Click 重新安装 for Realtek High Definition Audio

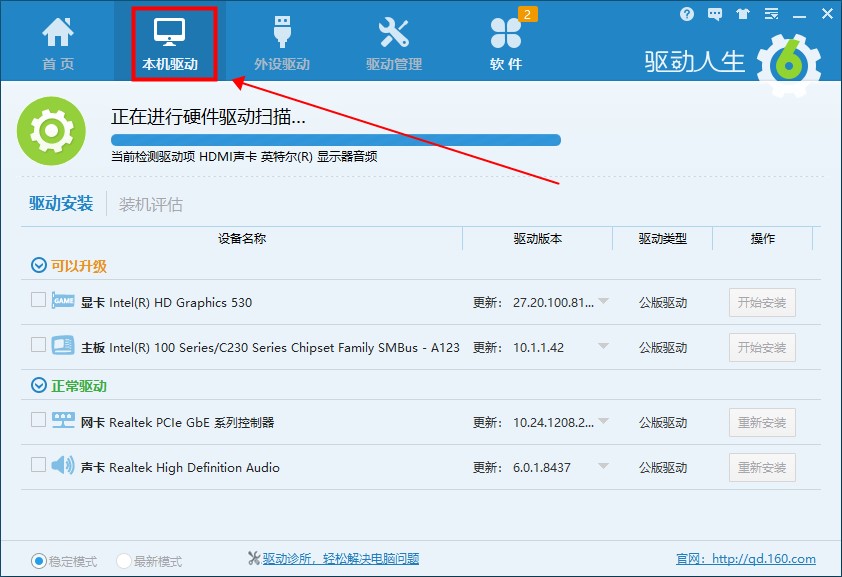pos(762,468)
